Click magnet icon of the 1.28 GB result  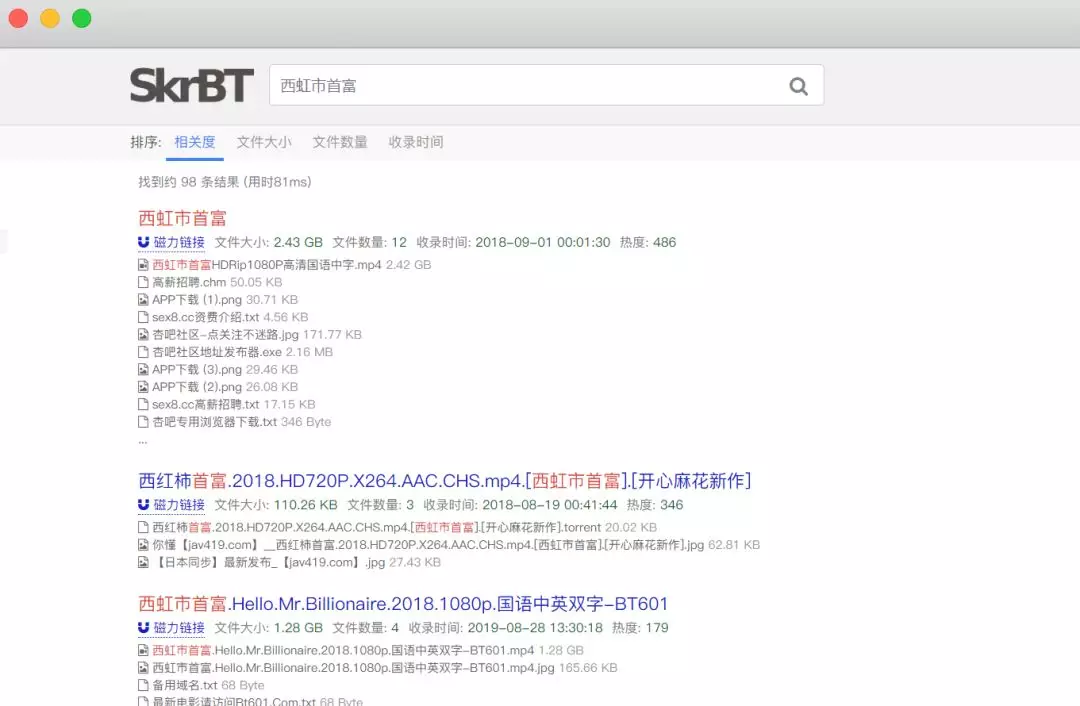click(143, 627)
